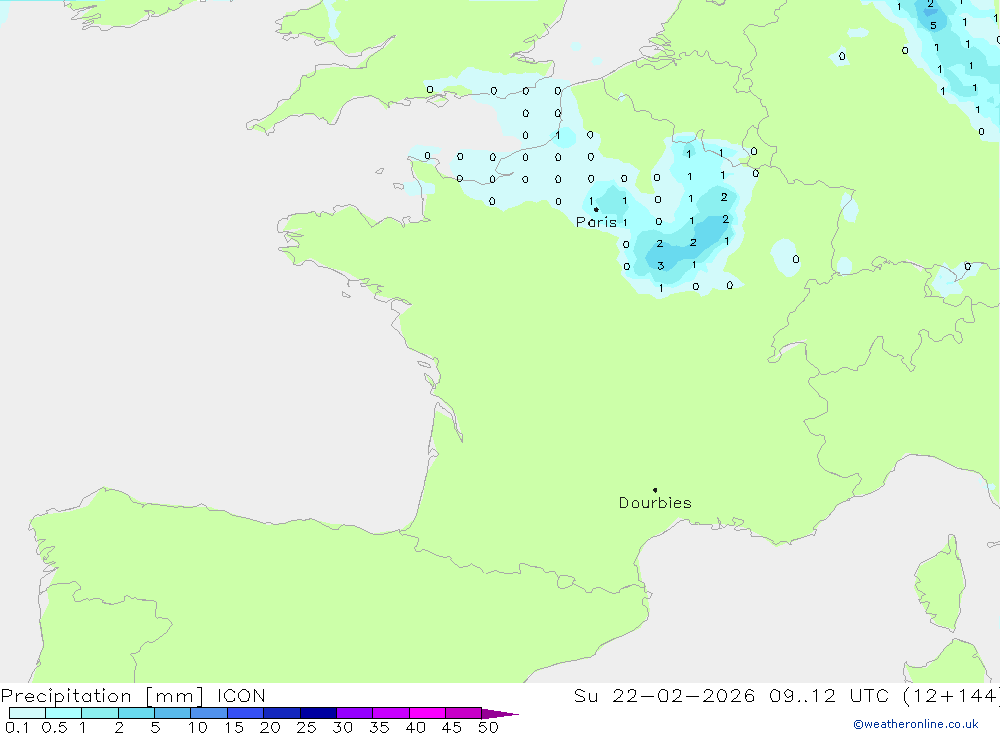Click the legend scale label 0.5
The width and height of the screenshot is (1000, 733).
point(54,727)
